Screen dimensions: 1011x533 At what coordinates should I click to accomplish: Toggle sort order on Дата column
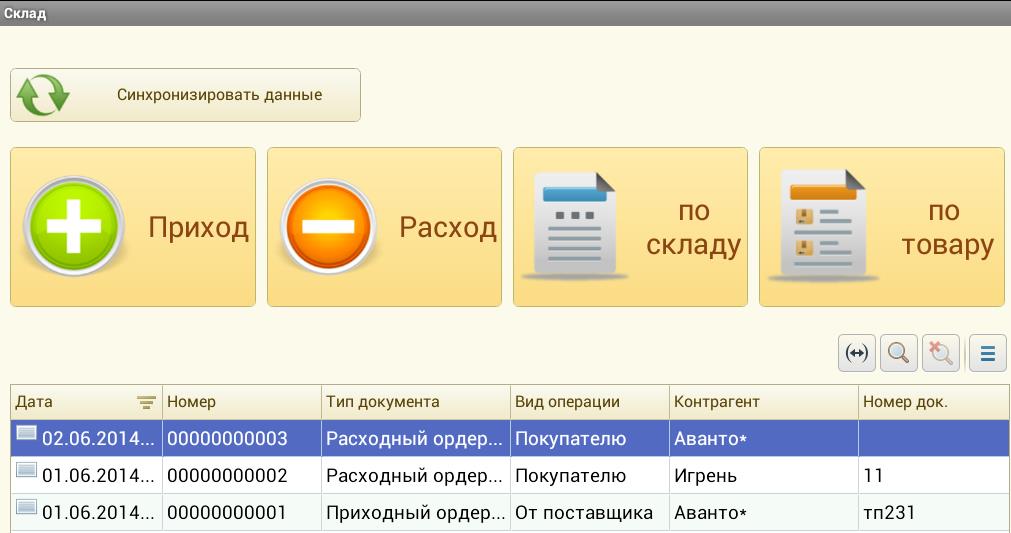click(x=146, y=402)
